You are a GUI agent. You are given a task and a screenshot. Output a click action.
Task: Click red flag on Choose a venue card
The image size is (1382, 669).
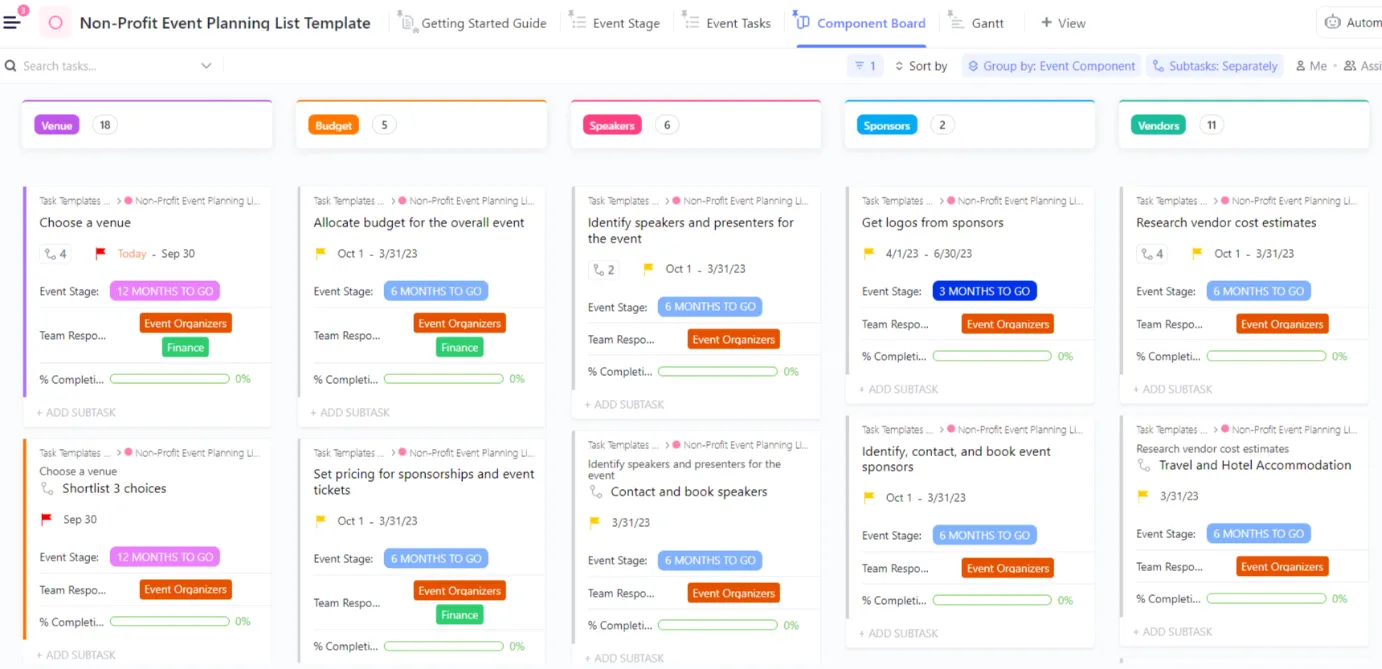[x=100, y=254]
